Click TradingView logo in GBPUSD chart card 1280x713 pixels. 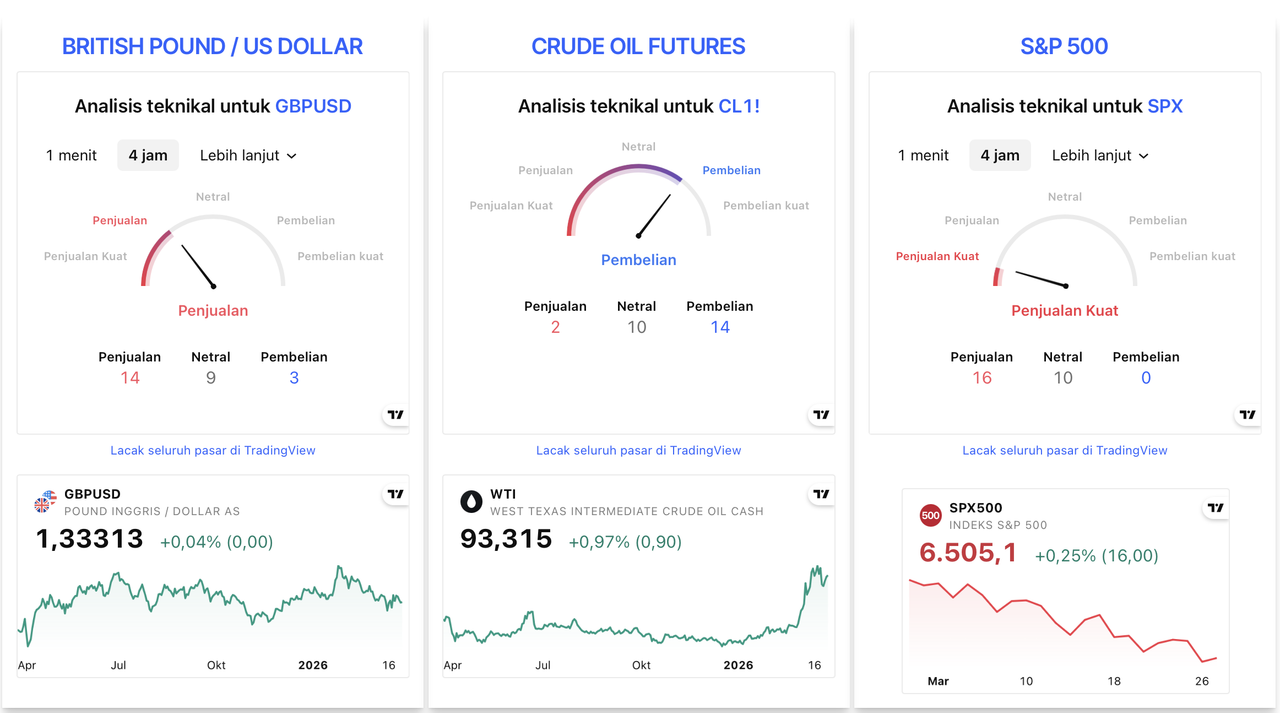click(x=396, y=494)
